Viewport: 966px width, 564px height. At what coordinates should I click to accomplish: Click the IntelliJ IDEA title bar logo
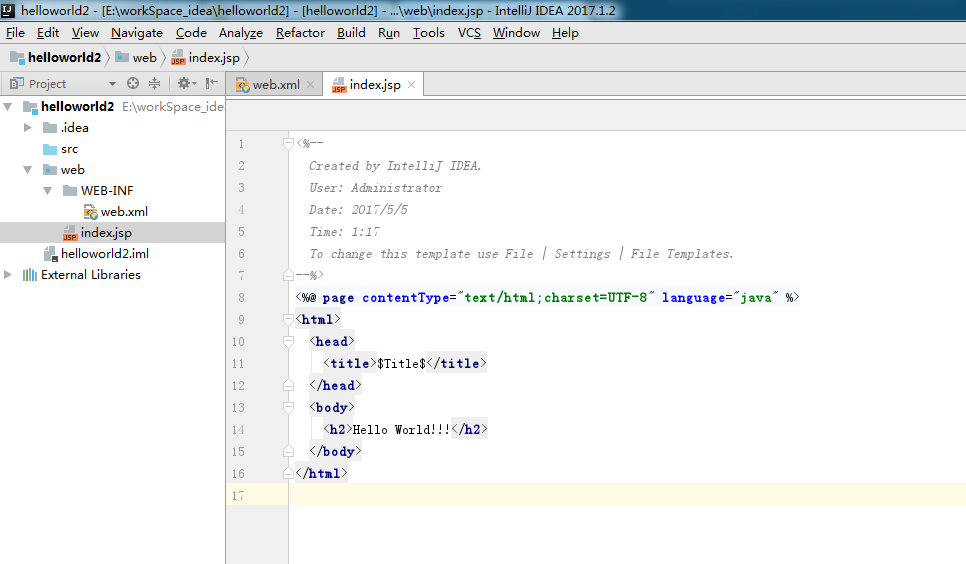[x=8, y=10]
